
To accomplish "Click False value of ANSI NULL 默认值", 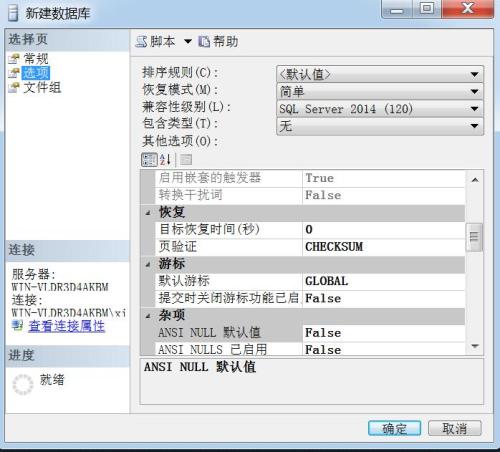I will (x=383, y=333).
